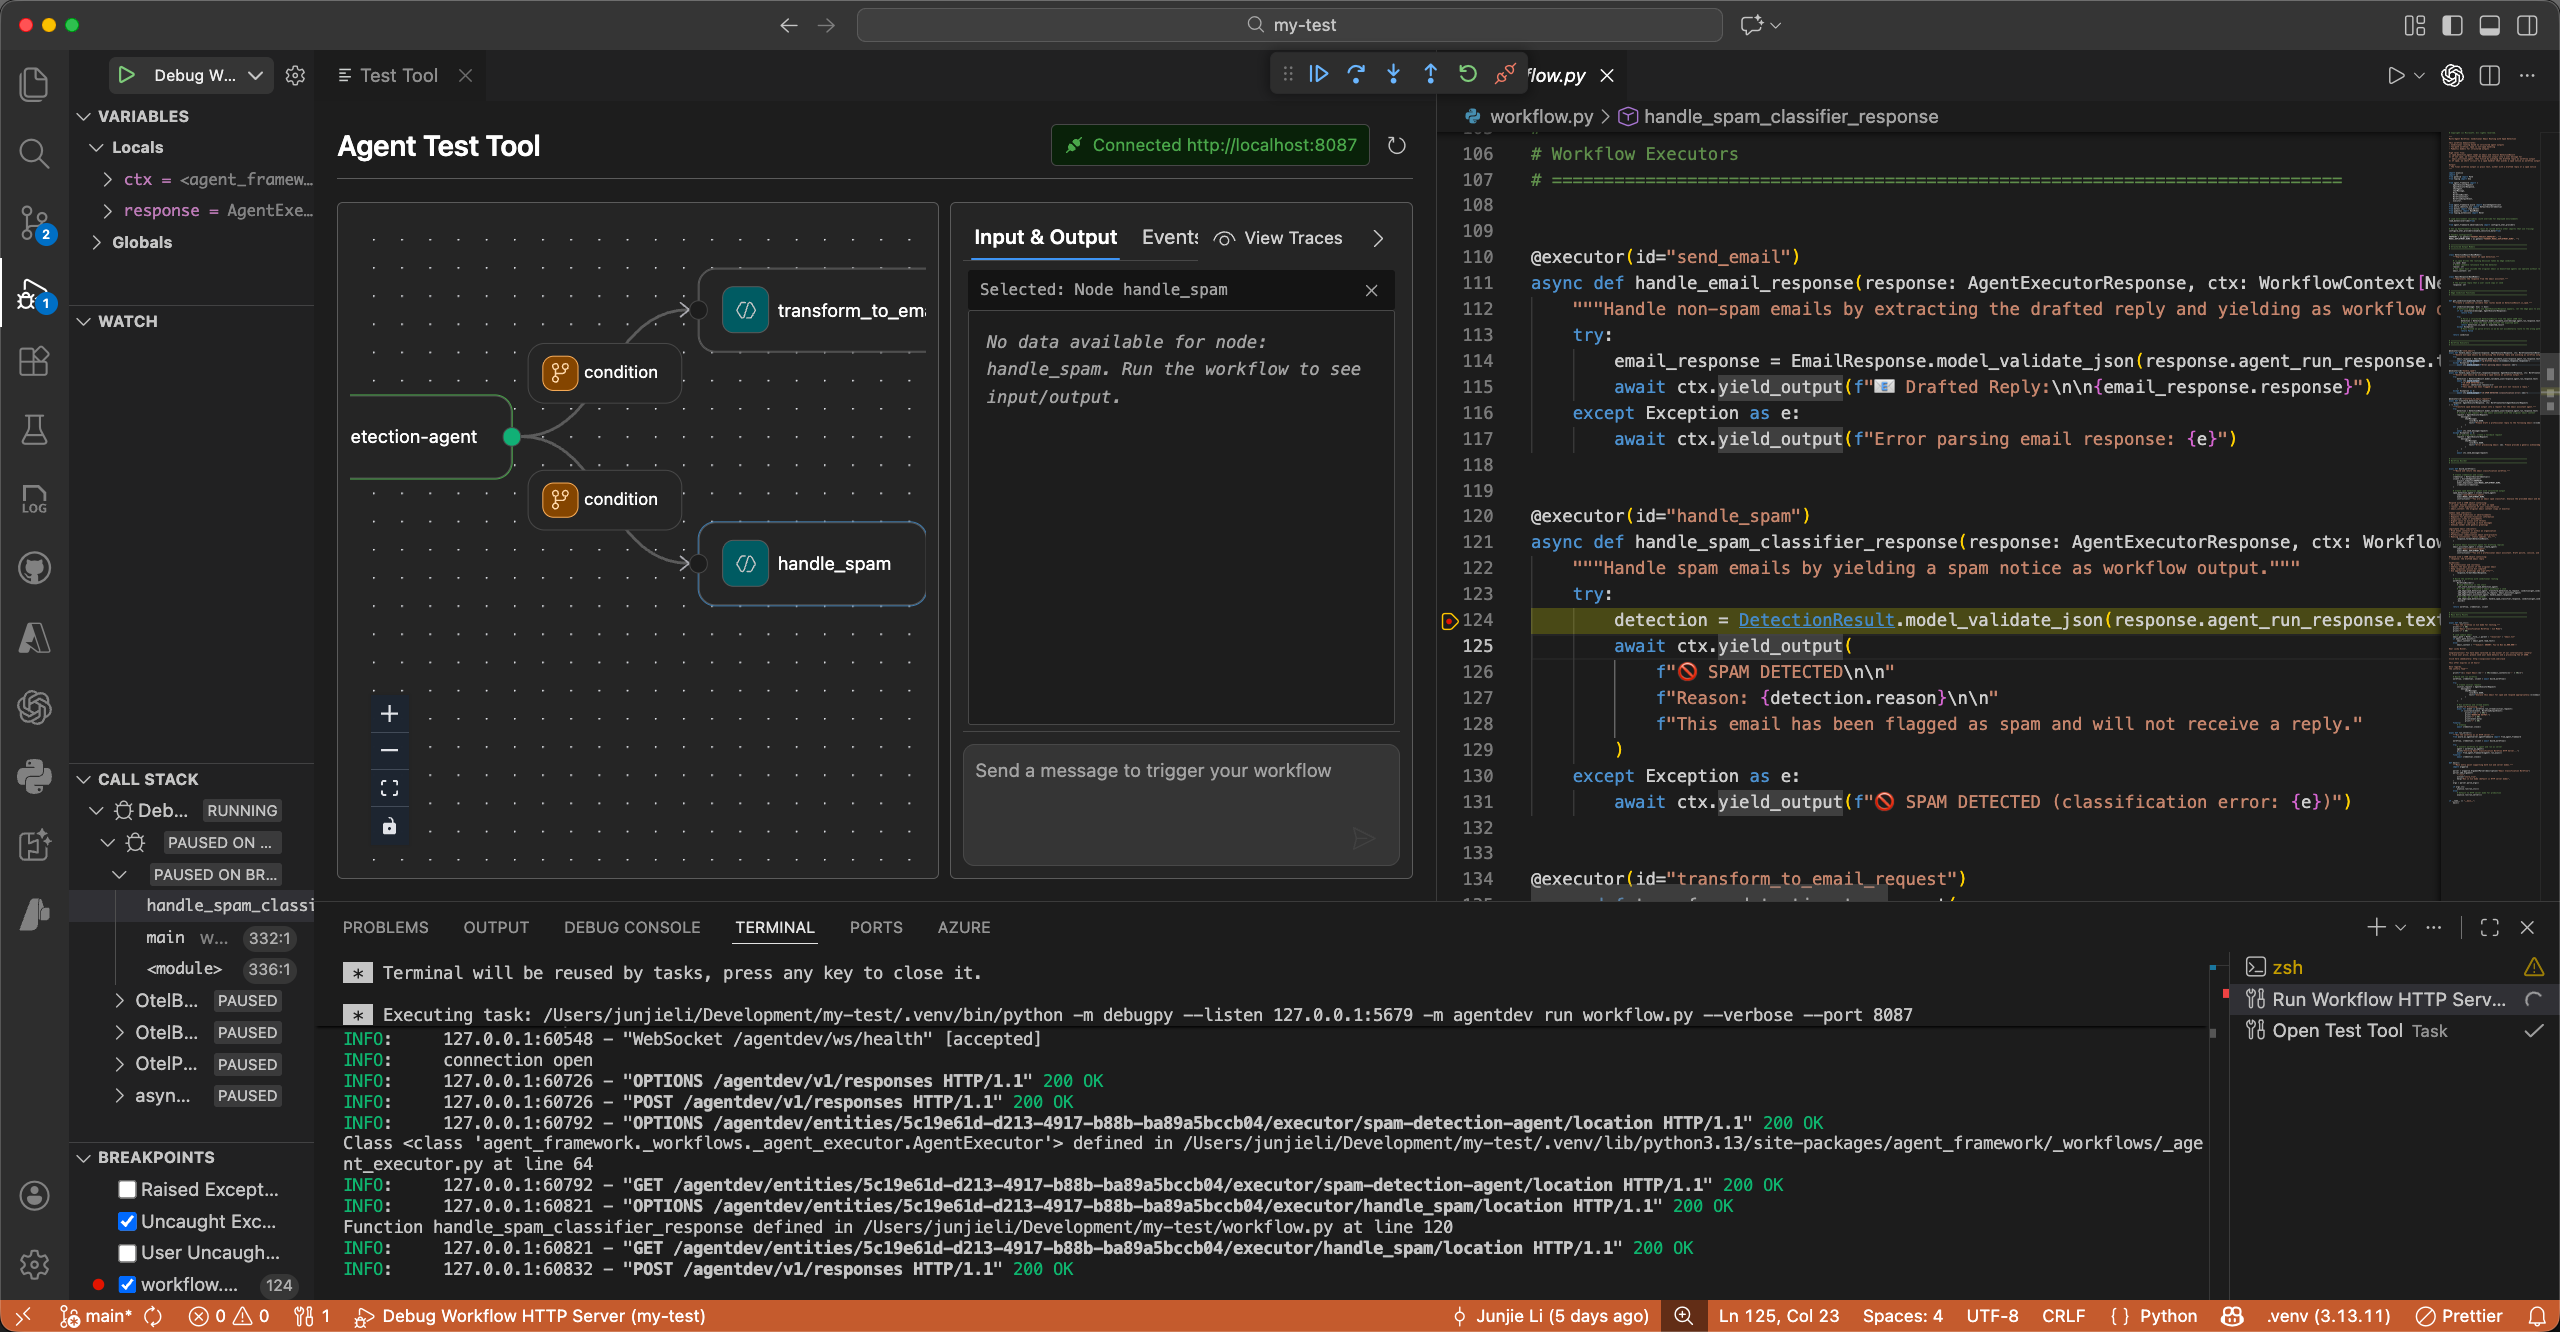Open the Extensions view
The height and width of the screenshot is (1332, 2560).
pyautogui.click(x=34, y=362)
